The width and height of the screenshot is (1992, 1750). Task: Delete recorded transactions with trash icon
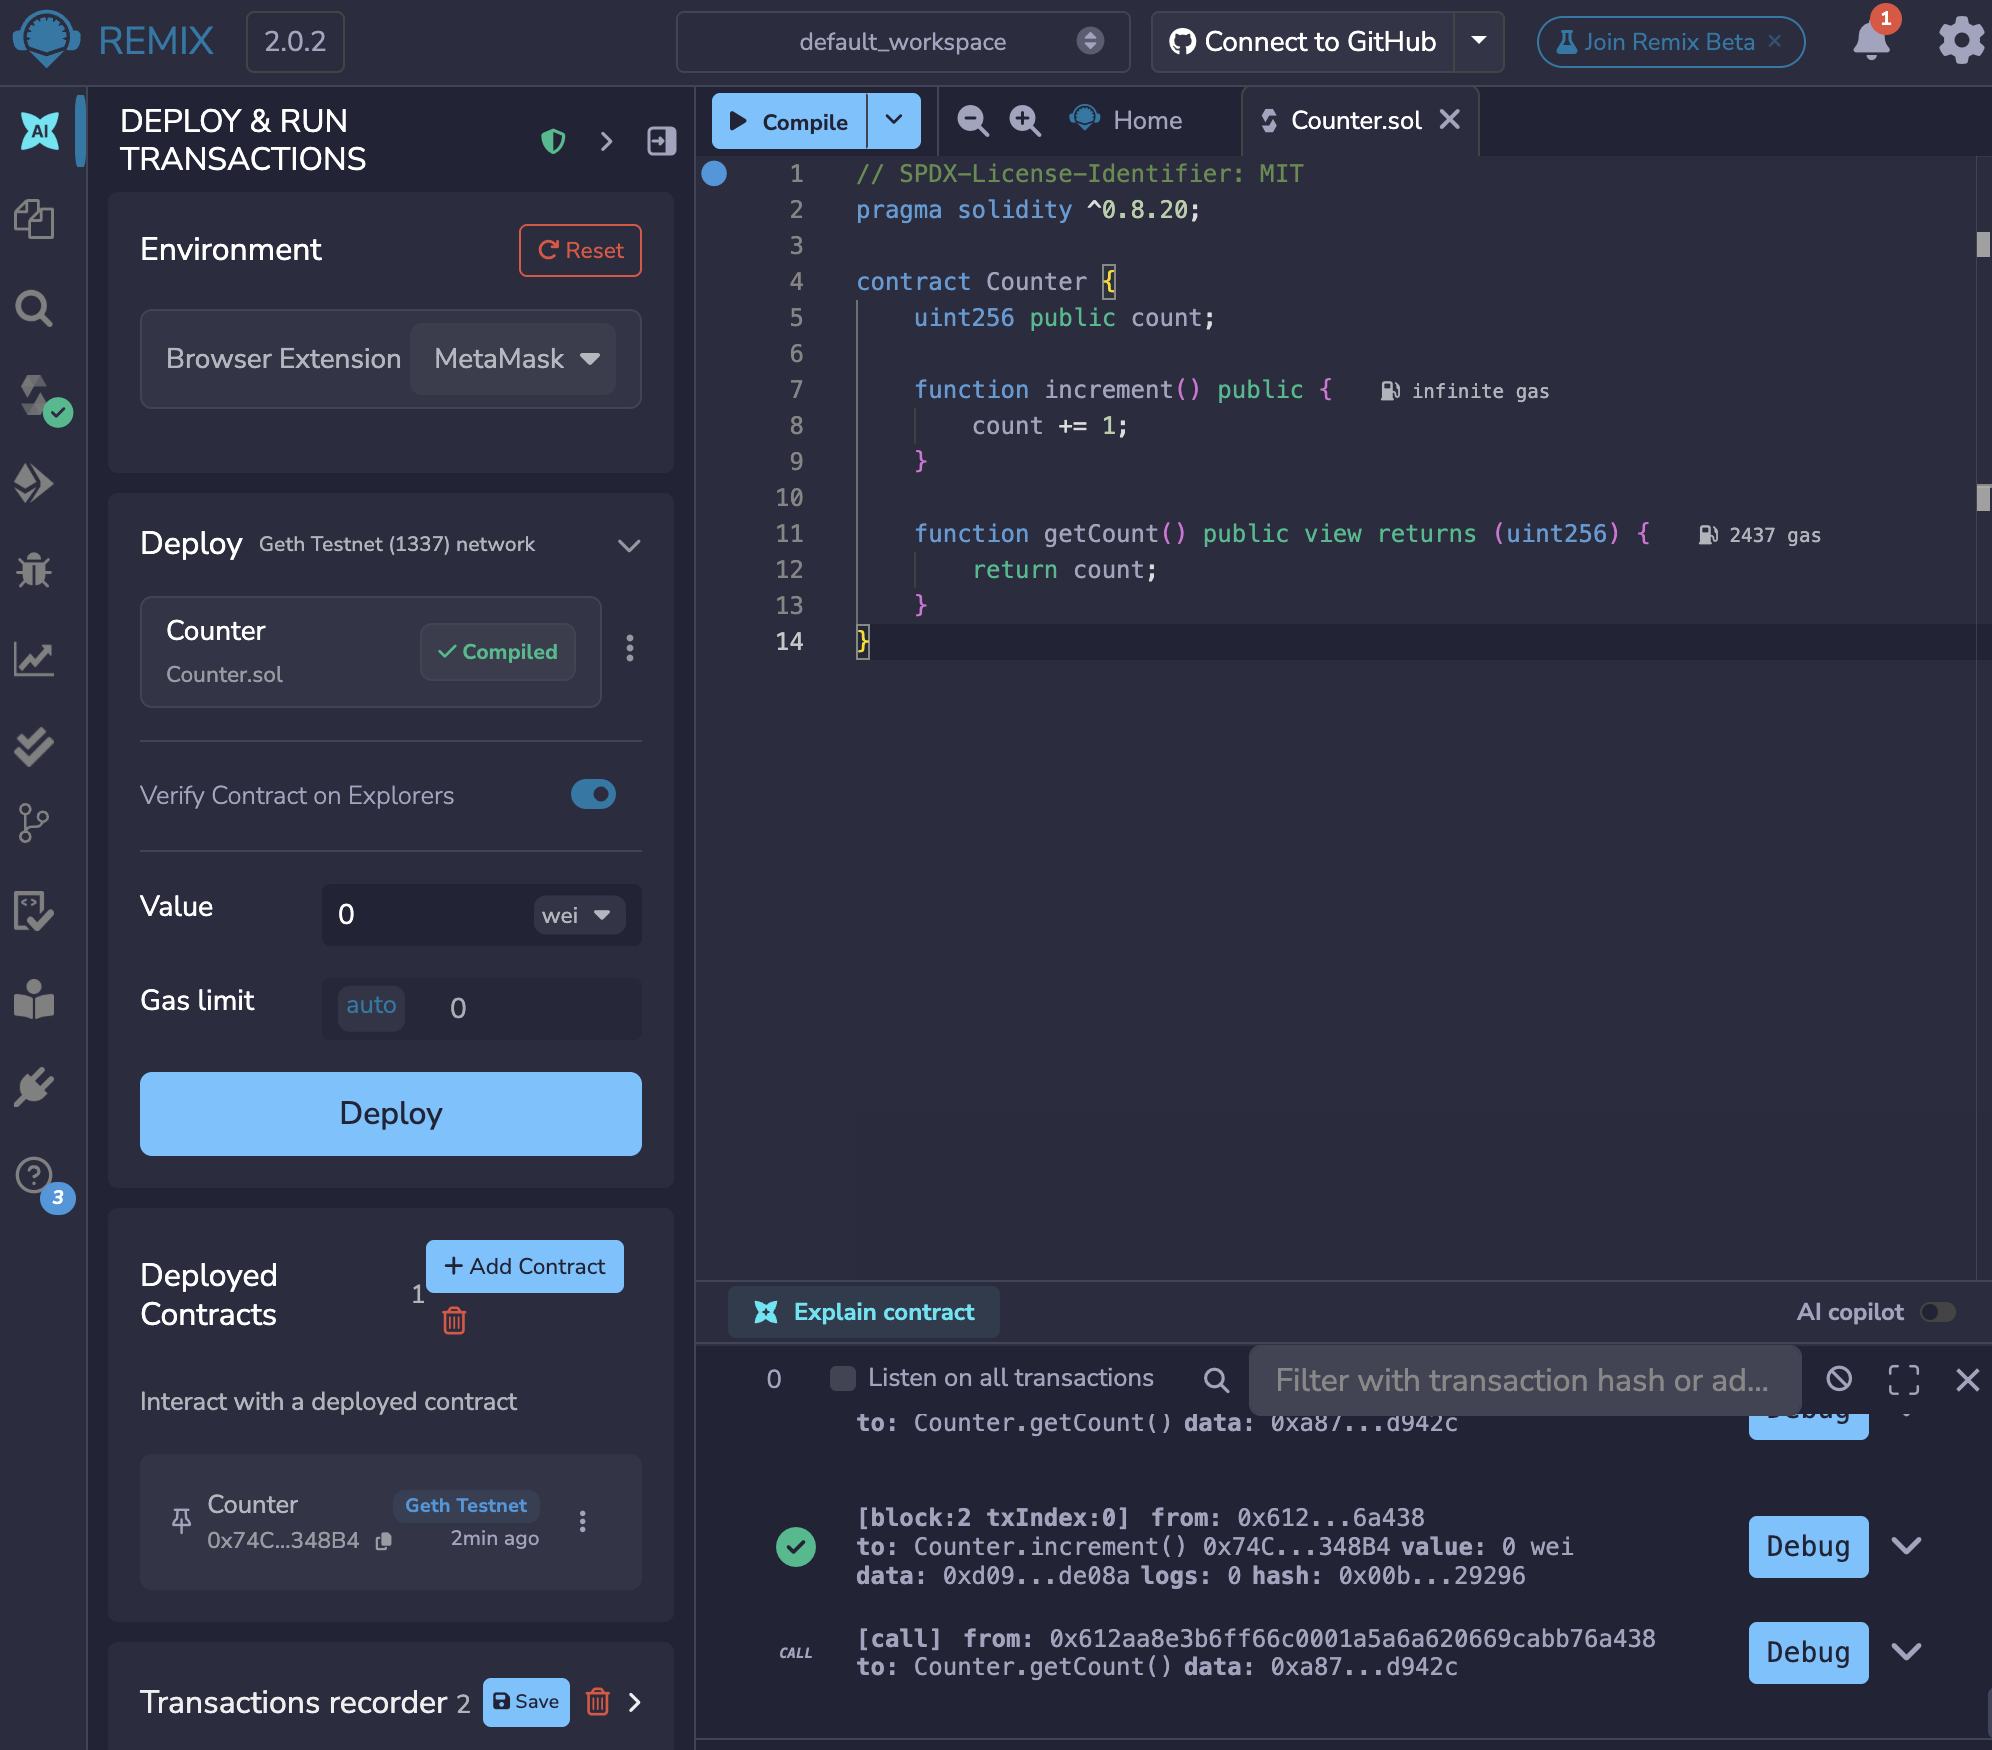(x=598, y=1702)
